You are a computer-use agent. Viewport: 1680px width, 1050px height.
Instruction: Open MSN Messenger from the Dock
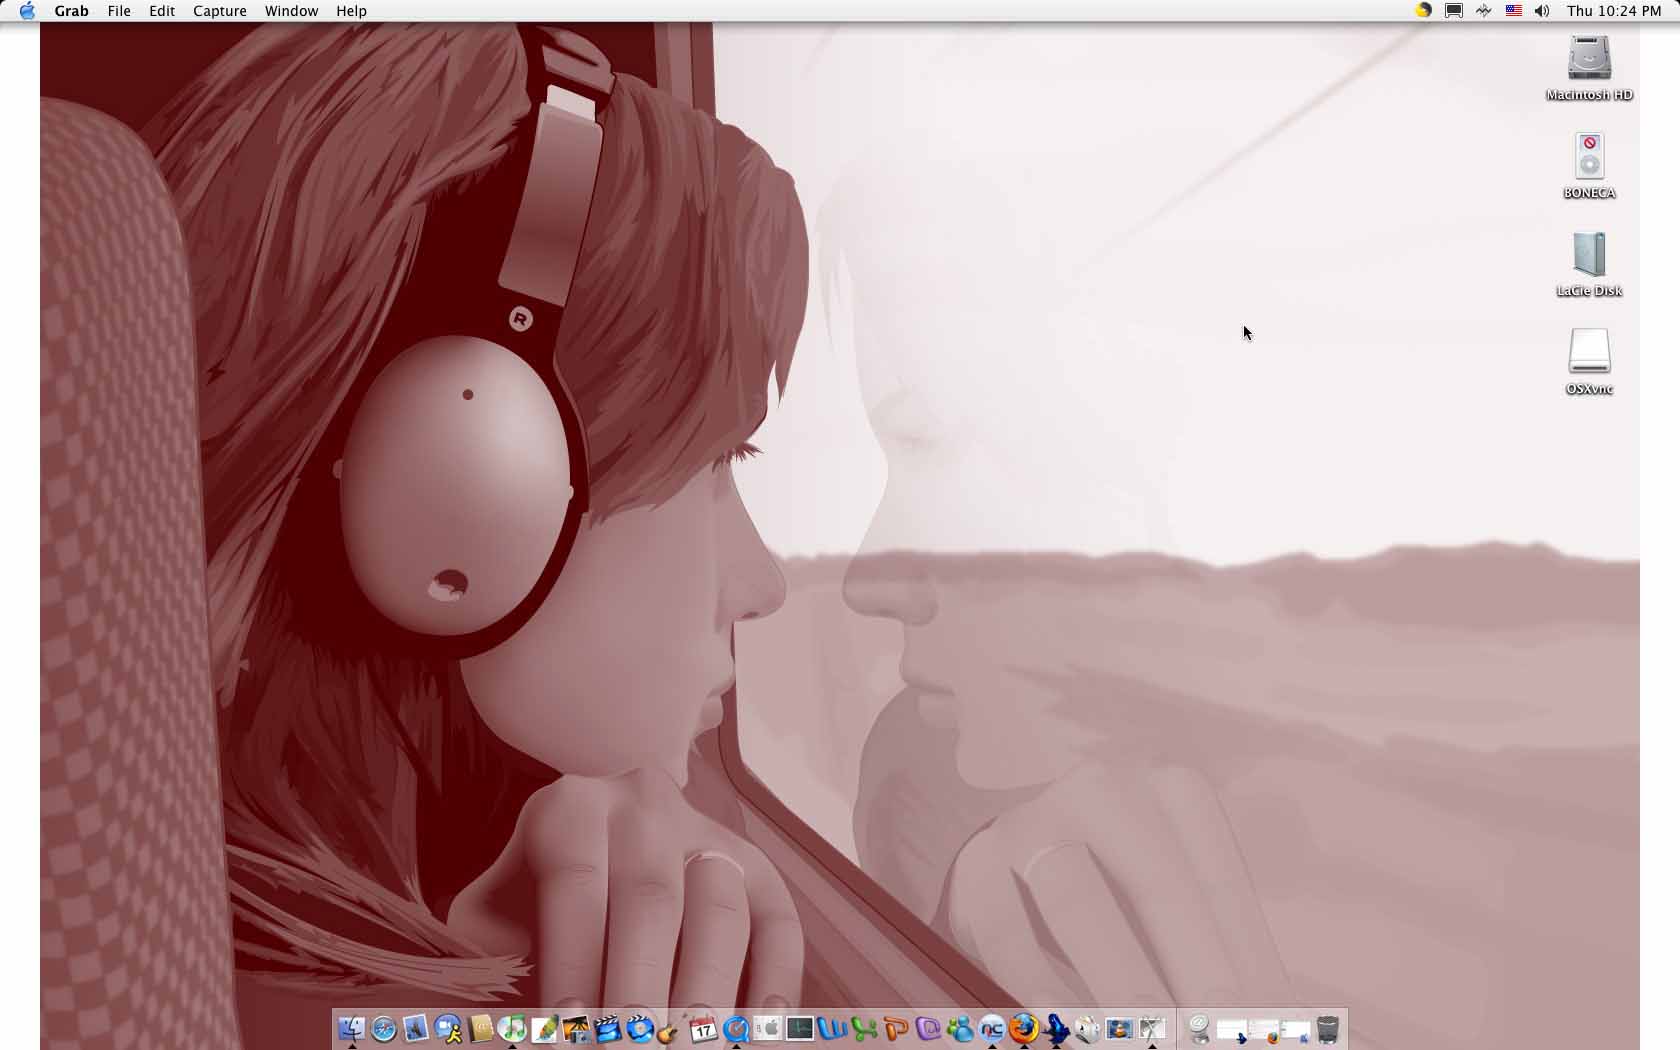coord(960,1029)
